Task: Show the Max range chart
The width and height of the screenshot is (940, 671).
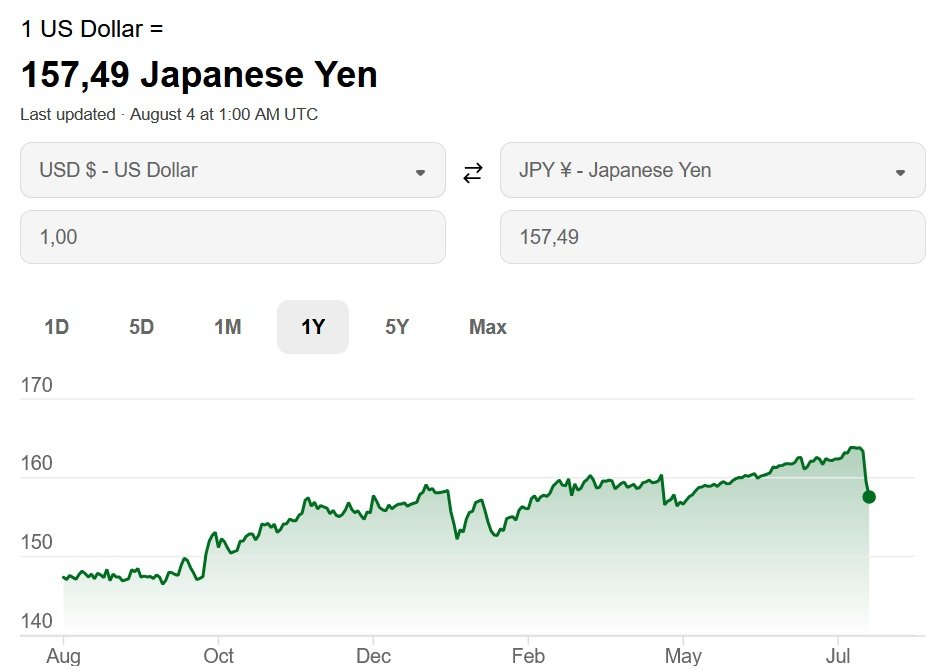Action: tap(488, 327)
